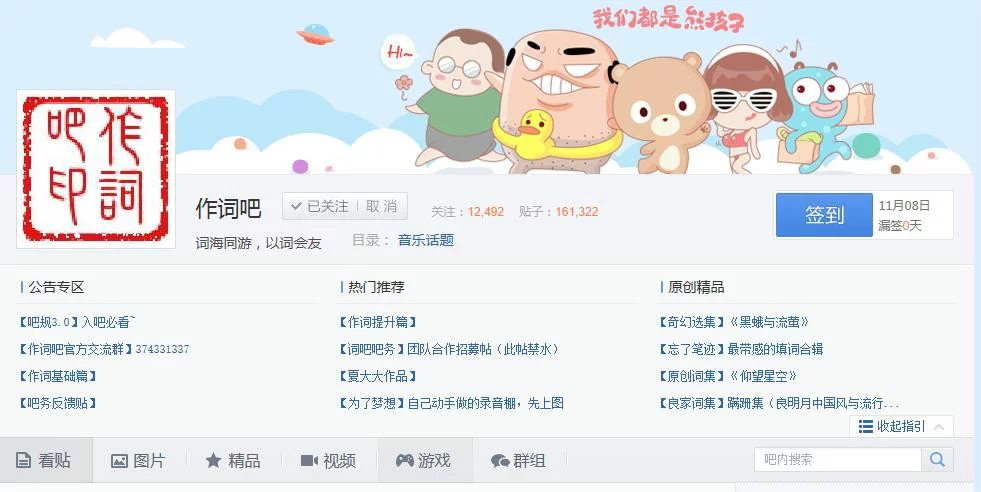Click the 群组 chat bubbles icon
Image resolution: width=981 pixels, height=492 pixels.
[500, 461]
